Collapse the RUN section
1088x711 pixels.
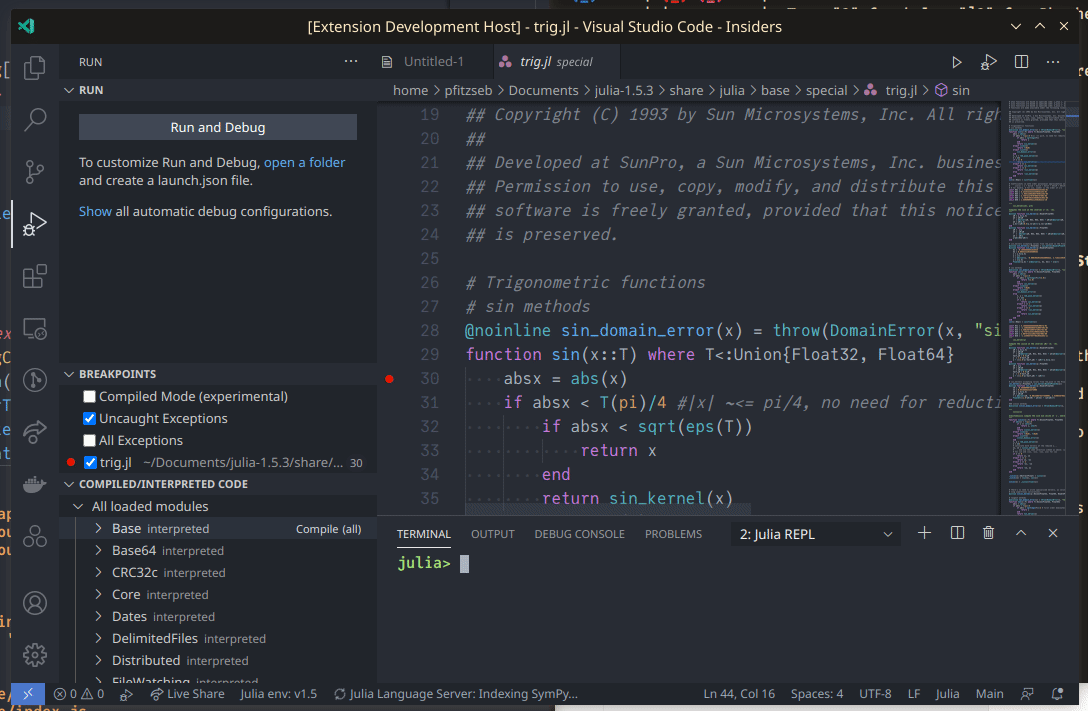(69, 90)
